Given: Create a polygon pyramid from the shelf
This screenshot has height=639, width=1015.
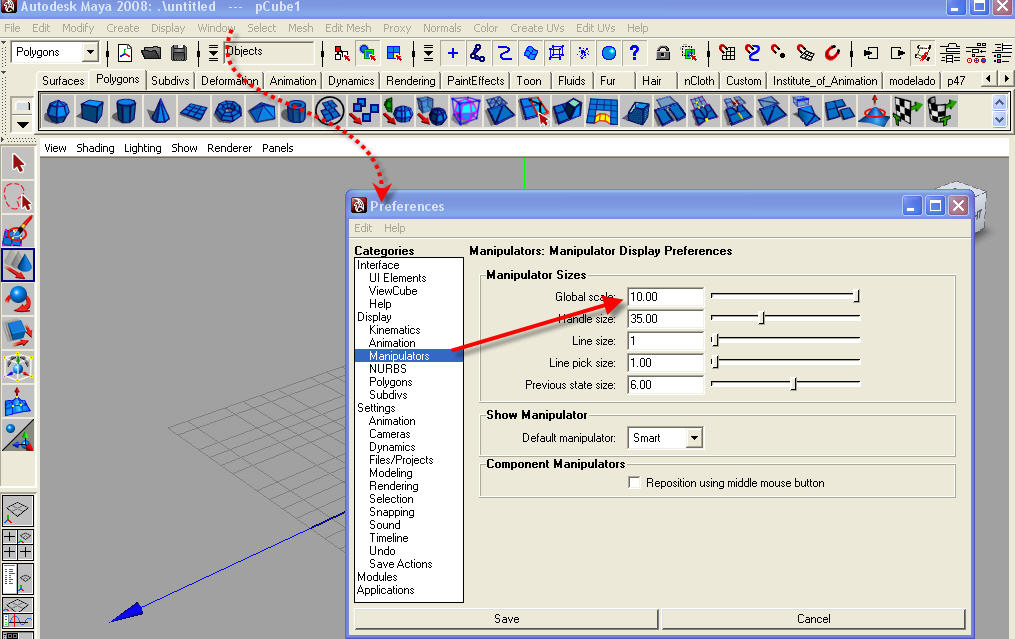Looking at the screenshot, I should pos(262,111).
